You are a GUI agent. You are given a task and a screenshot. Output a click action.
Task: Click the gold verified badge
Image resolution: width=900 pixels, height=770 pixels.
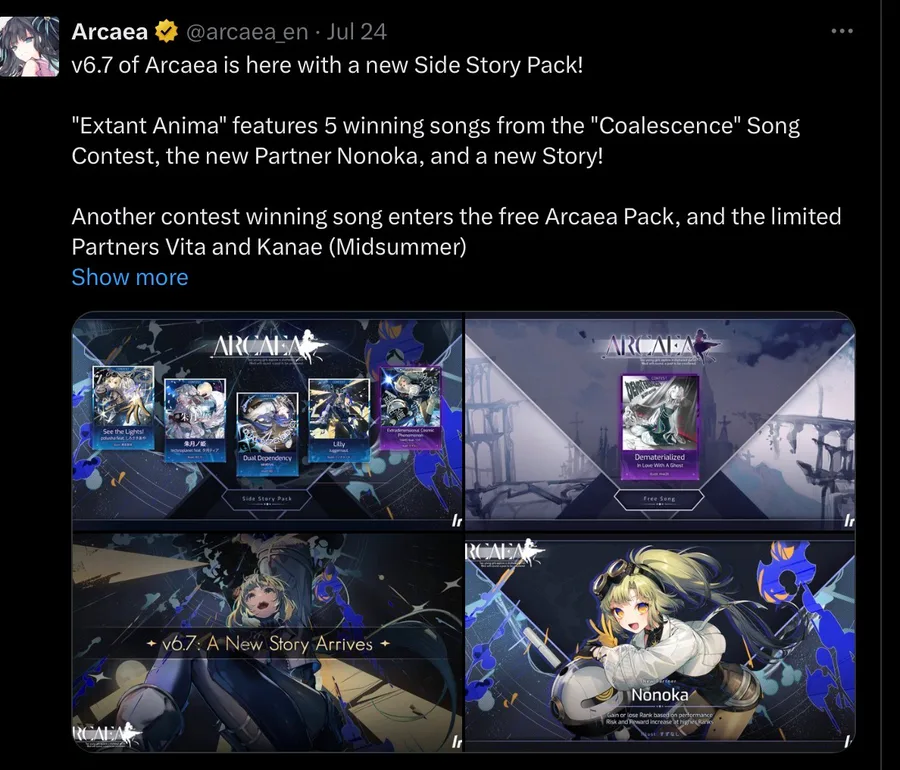pyautogui.click(x=166, y=32)
